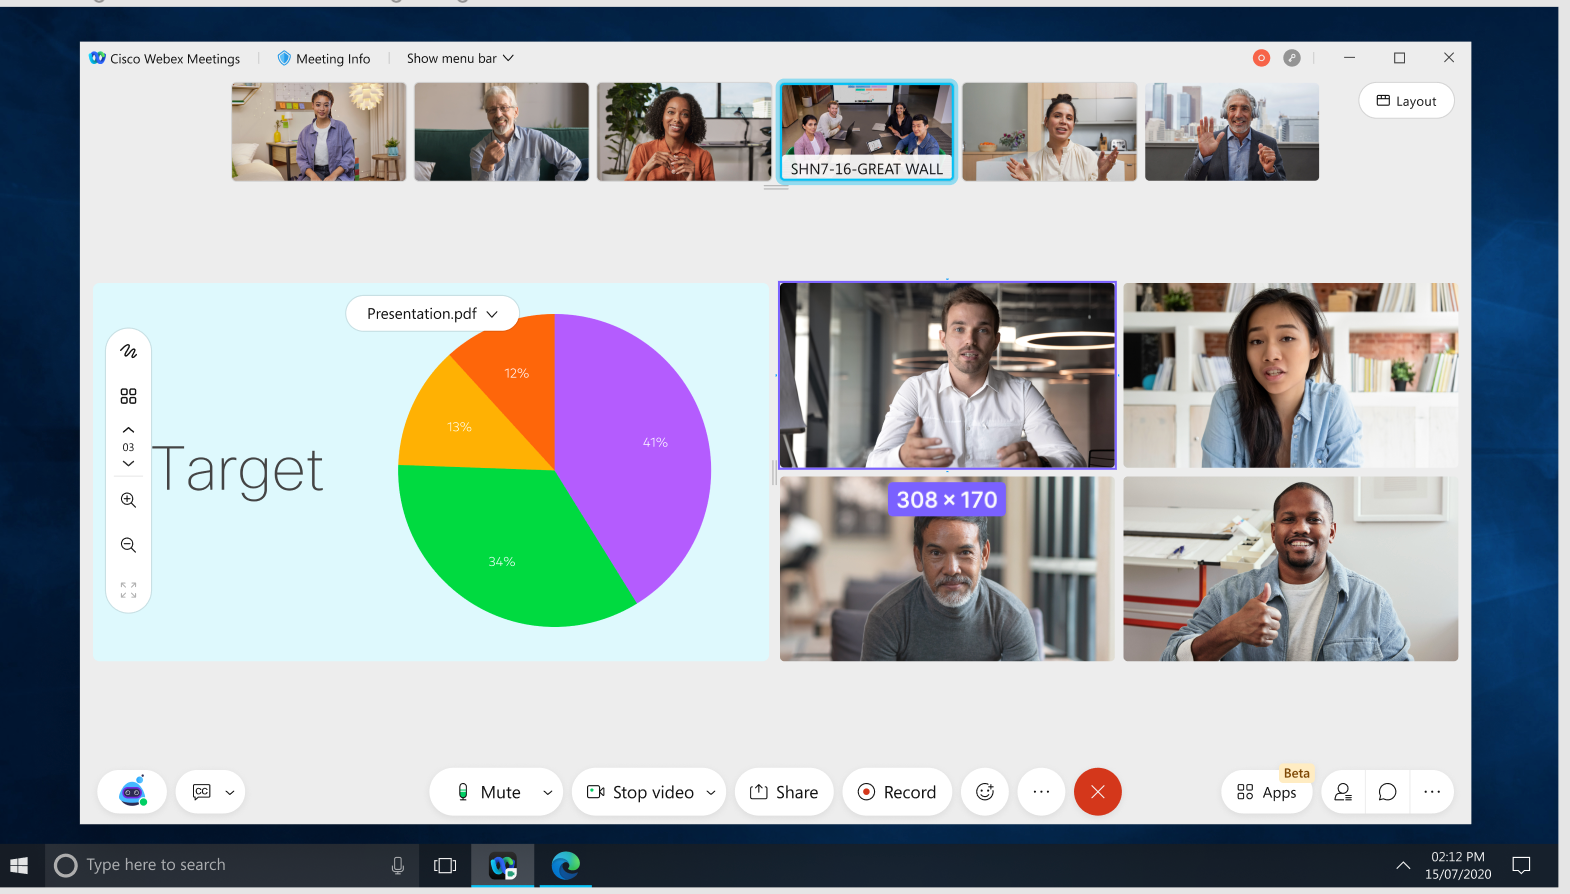
Task: Go to the previous slide with up chevron
Action: pos(128,430)
